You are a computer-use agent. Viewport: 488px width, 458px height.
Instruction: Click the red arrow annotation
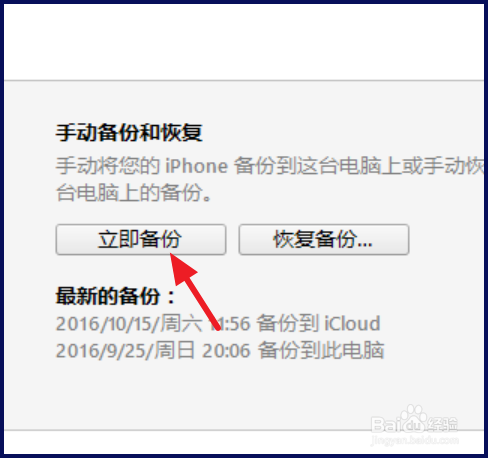pos(195,292)
